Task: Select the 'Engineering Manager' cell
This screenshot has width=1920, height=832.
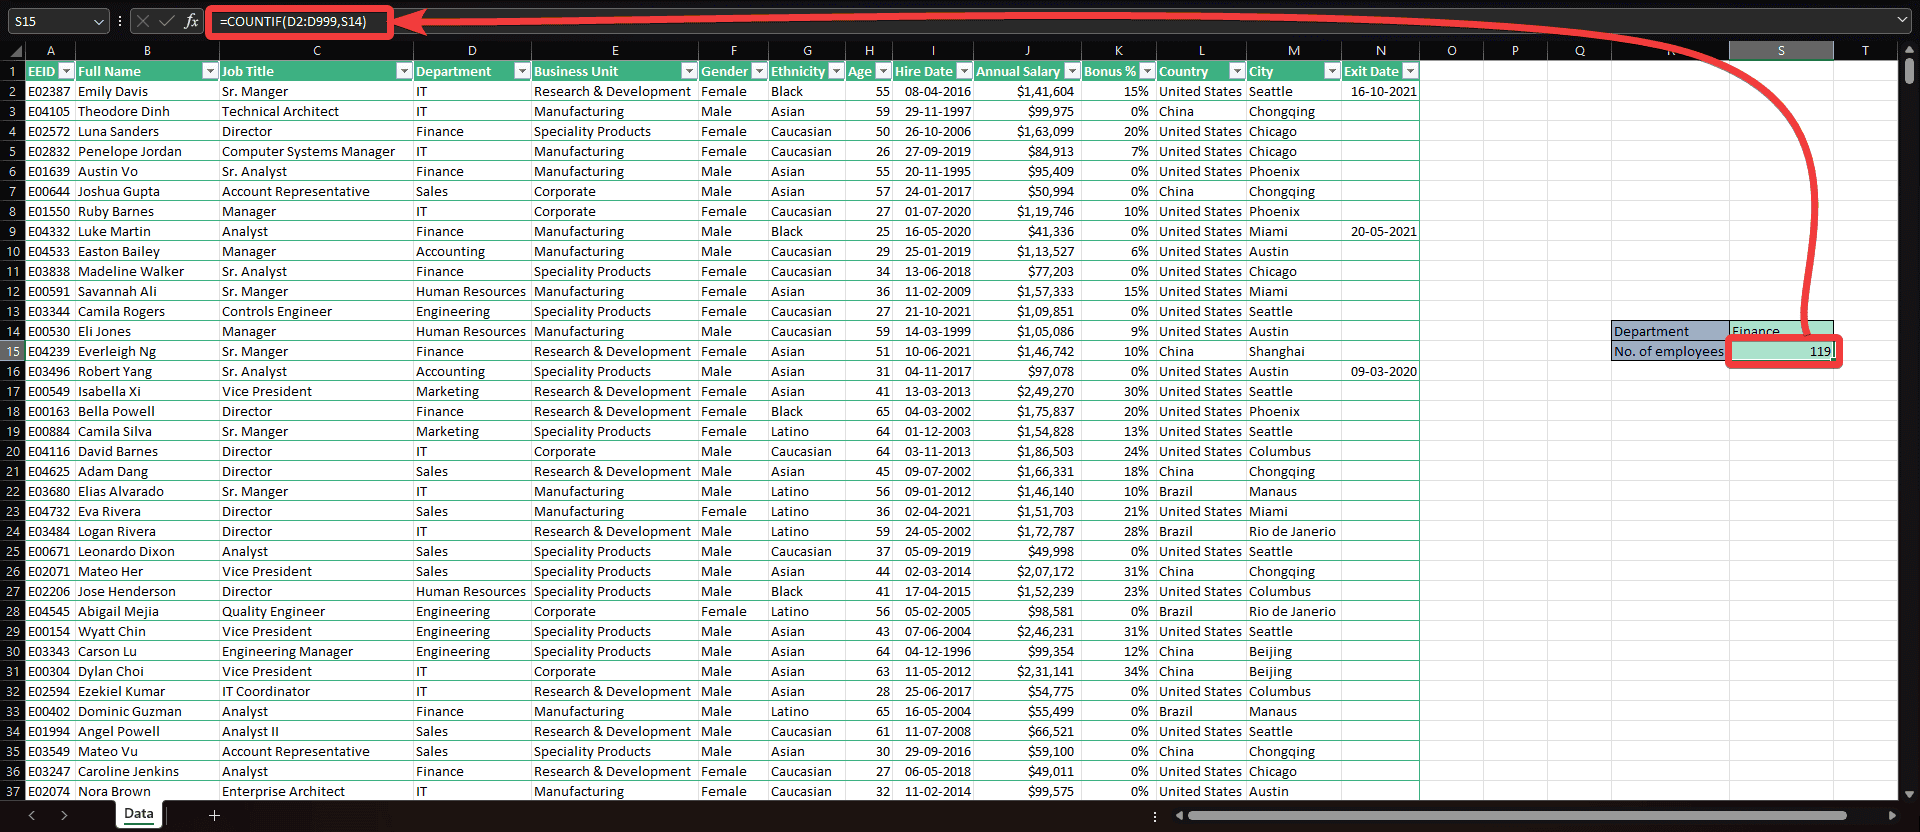Action: (316, 651)
